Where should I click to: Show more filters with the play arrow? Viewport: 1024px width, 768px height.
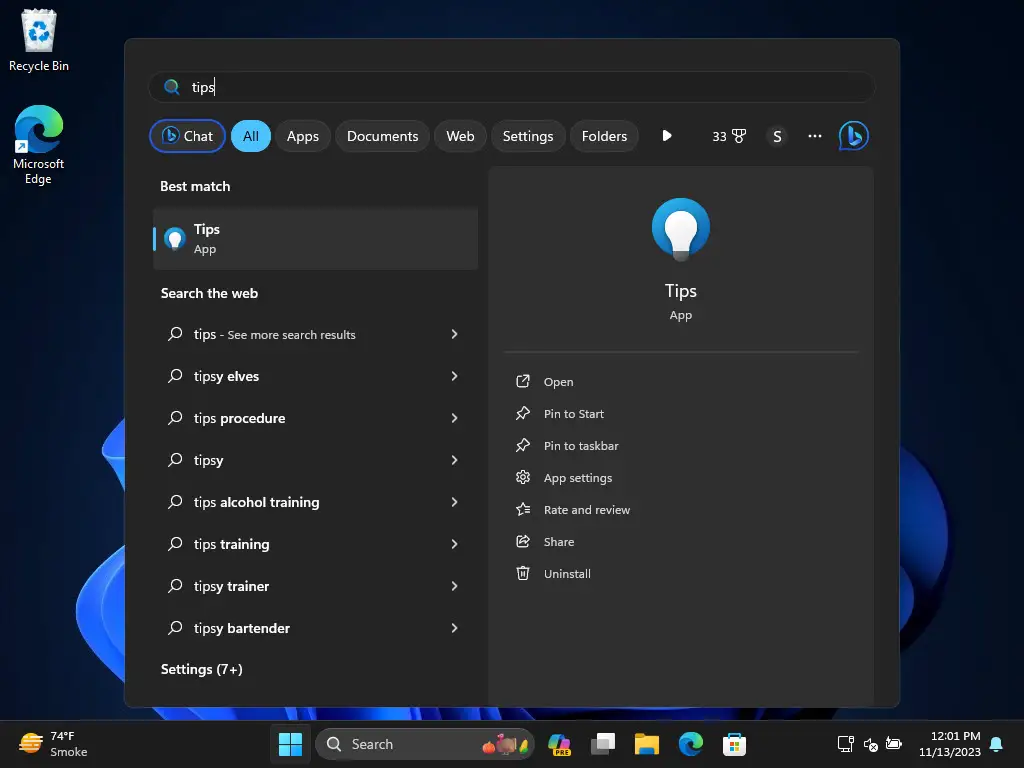666,136
